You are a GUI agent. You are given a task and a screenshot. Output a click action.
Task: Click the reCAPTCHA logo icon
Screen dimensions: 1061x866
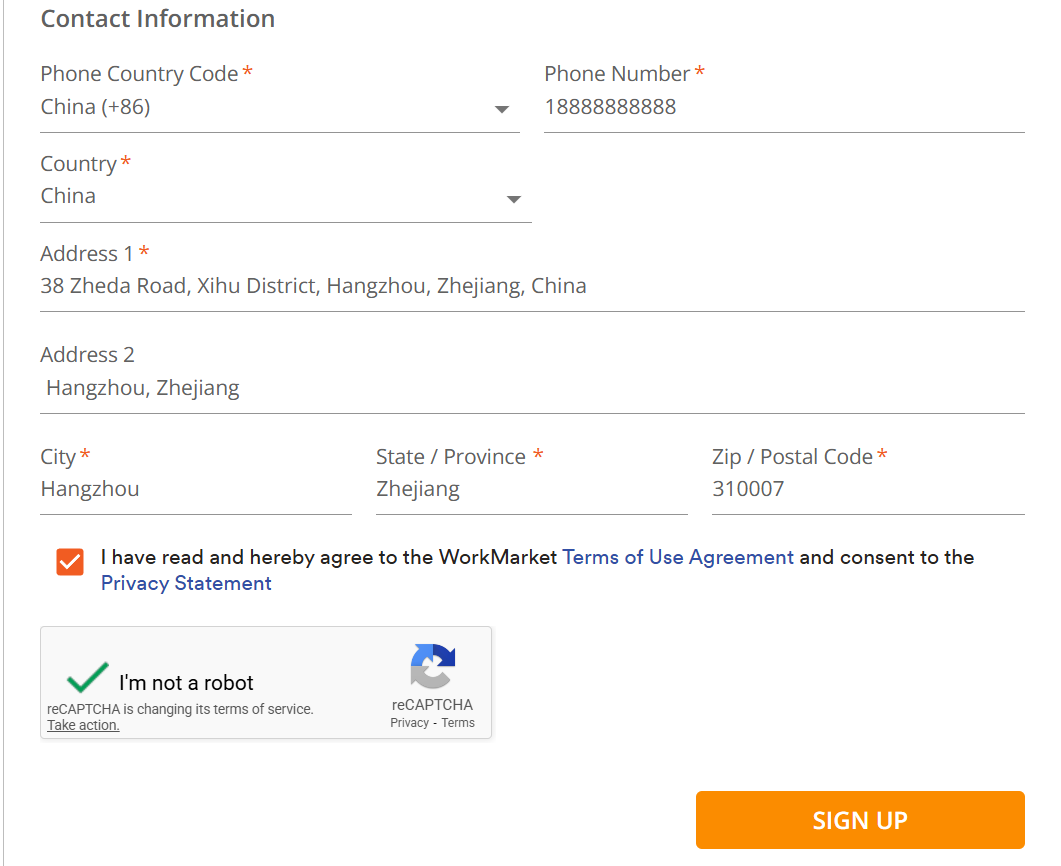tap(432, 666)
